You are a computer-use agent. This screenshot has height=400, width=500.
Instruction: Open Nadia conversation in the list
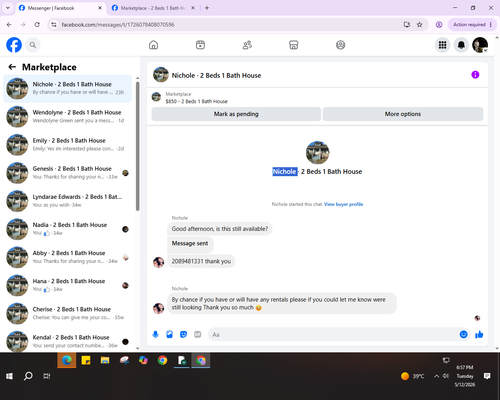pos(67,229)
